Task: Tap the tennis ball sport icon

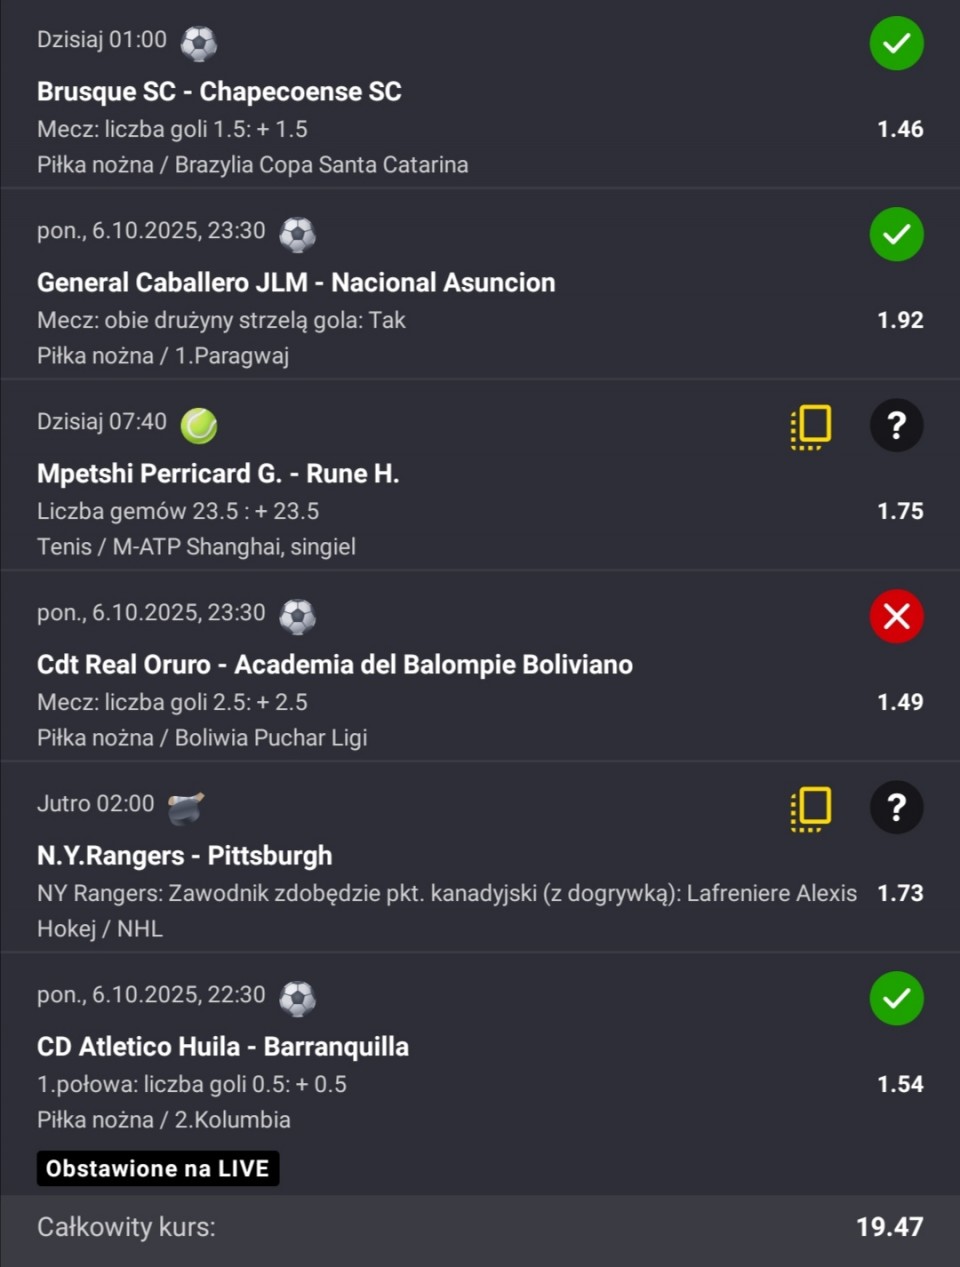Action: point(199,425)
